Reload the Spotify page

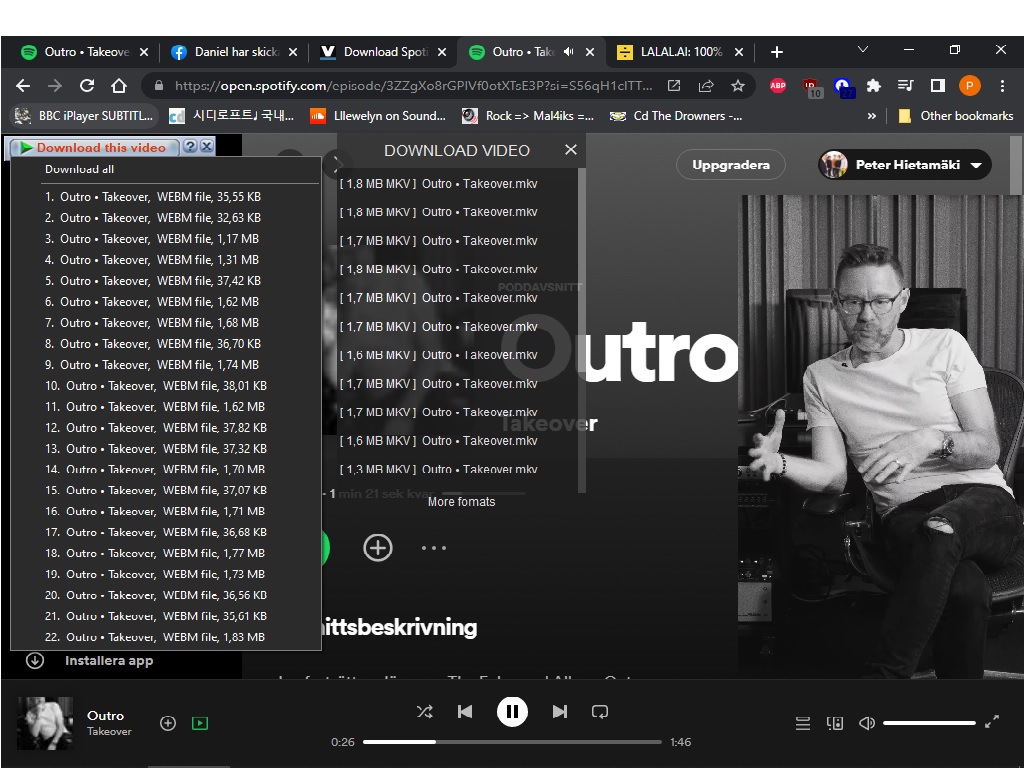[87, 86]
